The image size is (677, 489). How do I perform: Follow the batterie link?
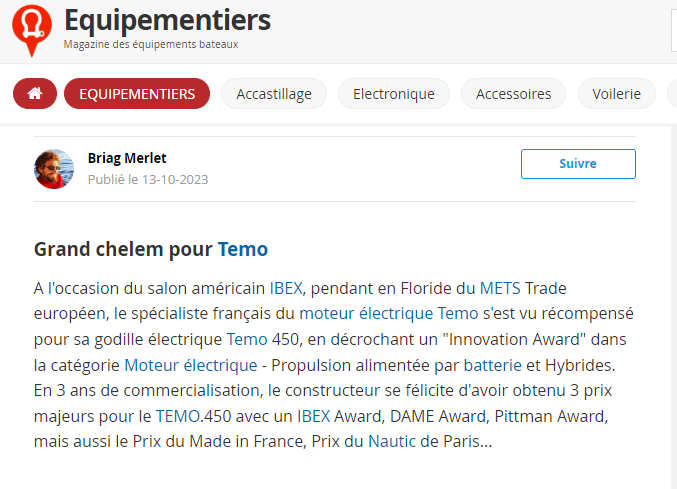click(x=493, y=363)
